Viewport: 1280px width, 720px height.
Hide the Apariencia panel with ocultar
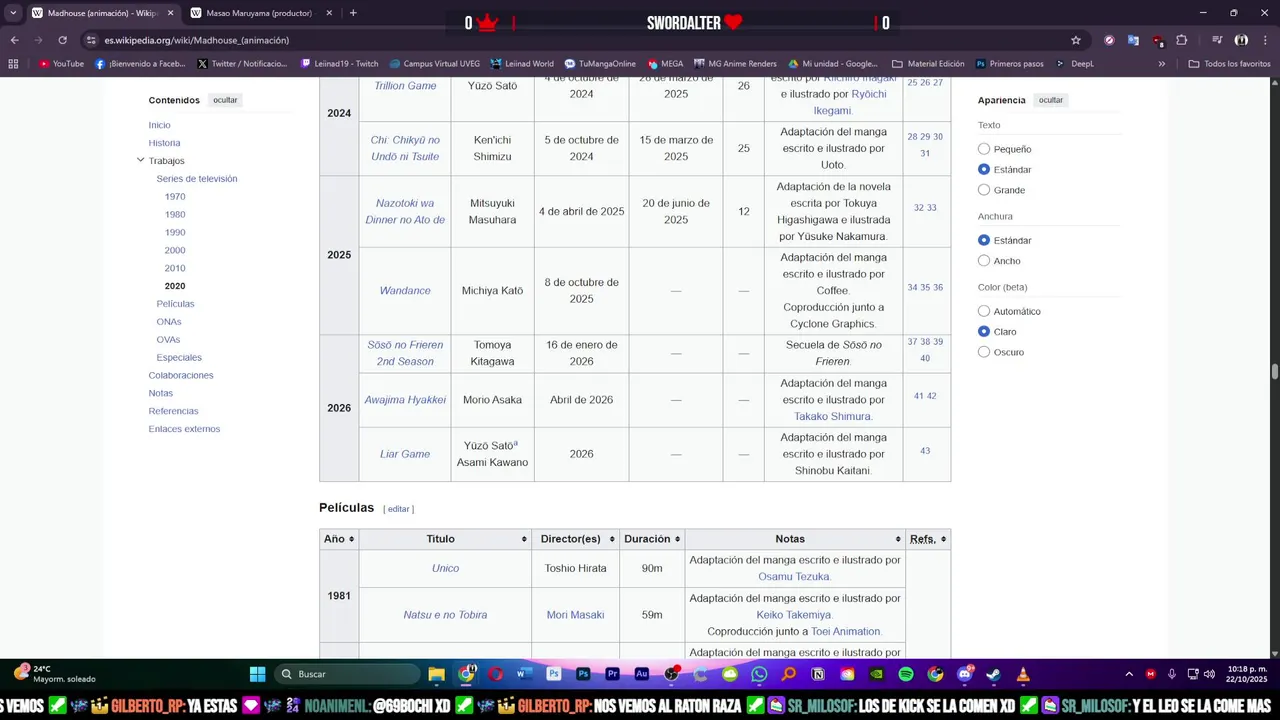click(1050, 100)
